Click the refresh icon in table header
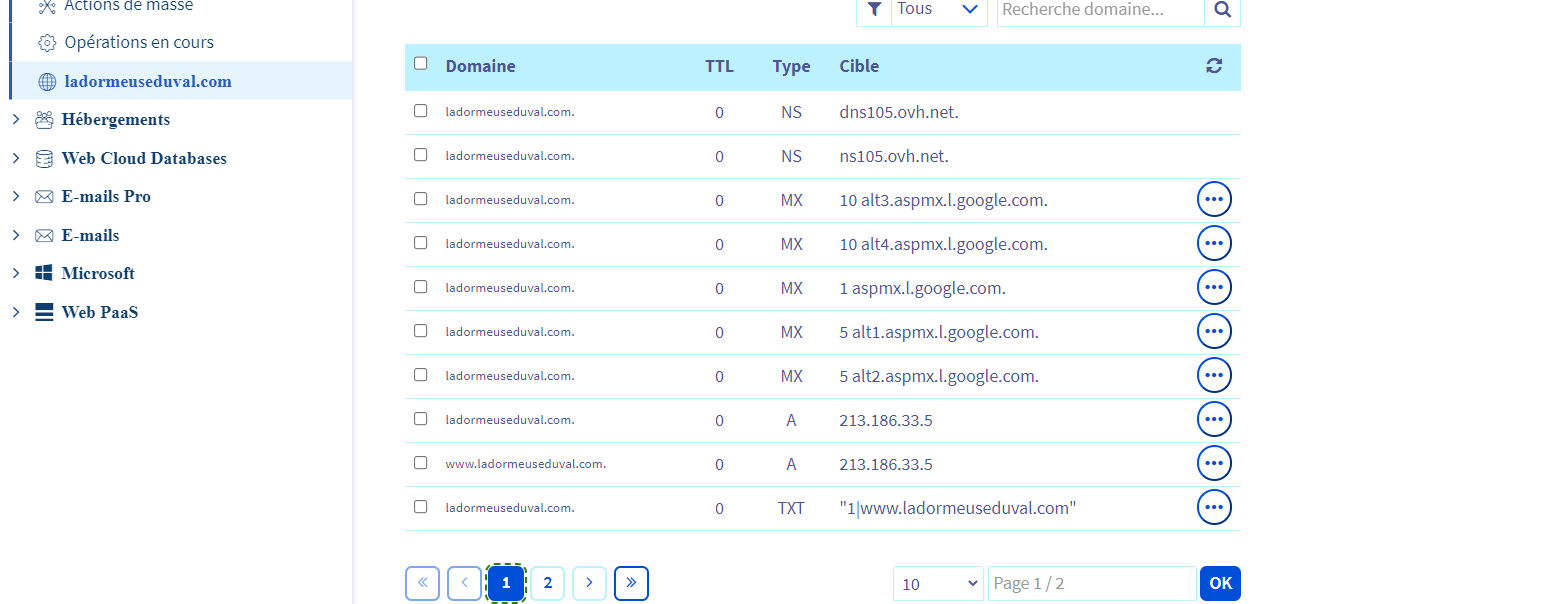The image size is (1557, 604). pyautogui.click(x=1214, y=66)
